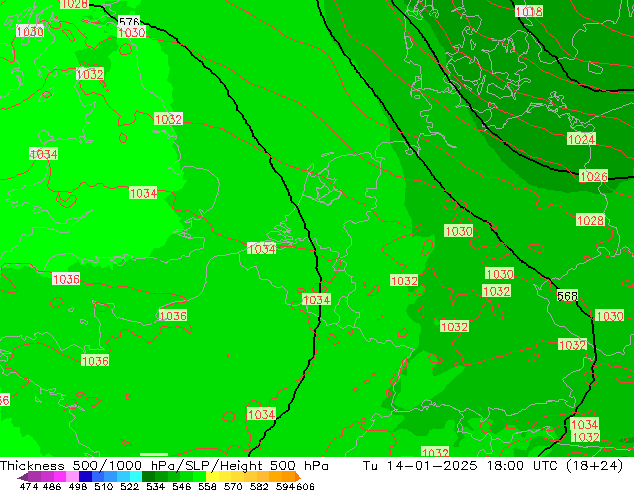Click the 1018 pressure label
Viewport: 634px width, 490px height.
[x=529, y=11]
